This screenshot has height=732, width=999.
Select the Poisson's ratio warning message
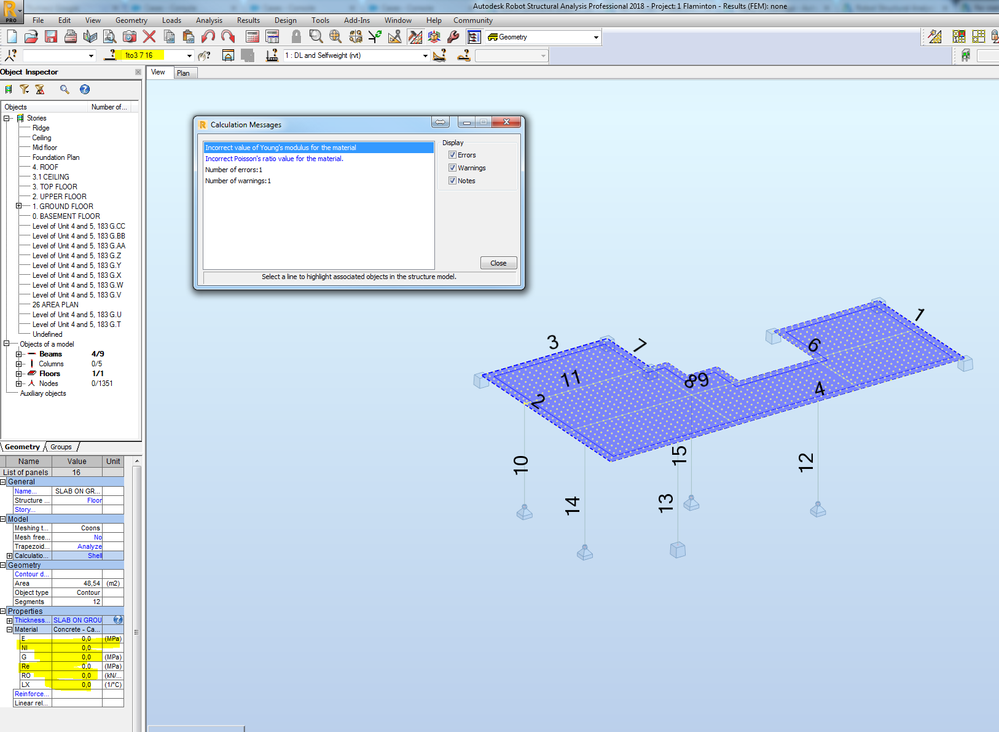point(274,159)
